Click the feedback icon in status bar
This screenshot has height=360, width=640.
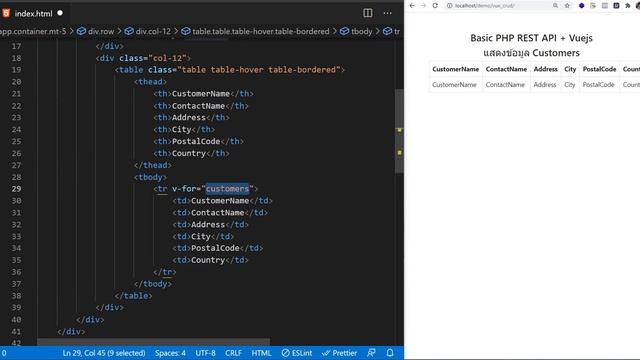tap(371, 353)
